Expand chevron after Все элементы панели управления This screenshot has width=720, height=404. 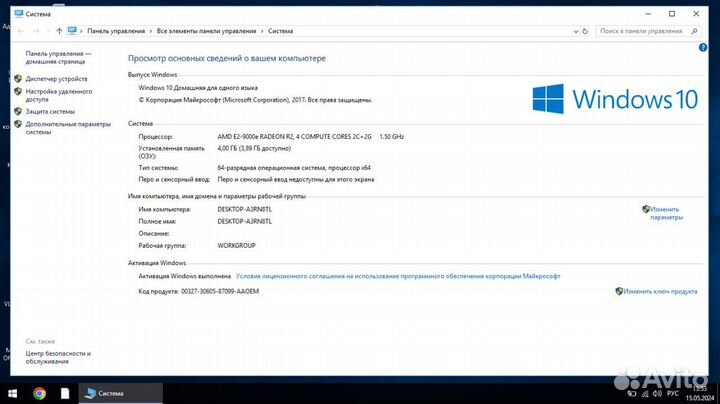click(x=262, y=31)
